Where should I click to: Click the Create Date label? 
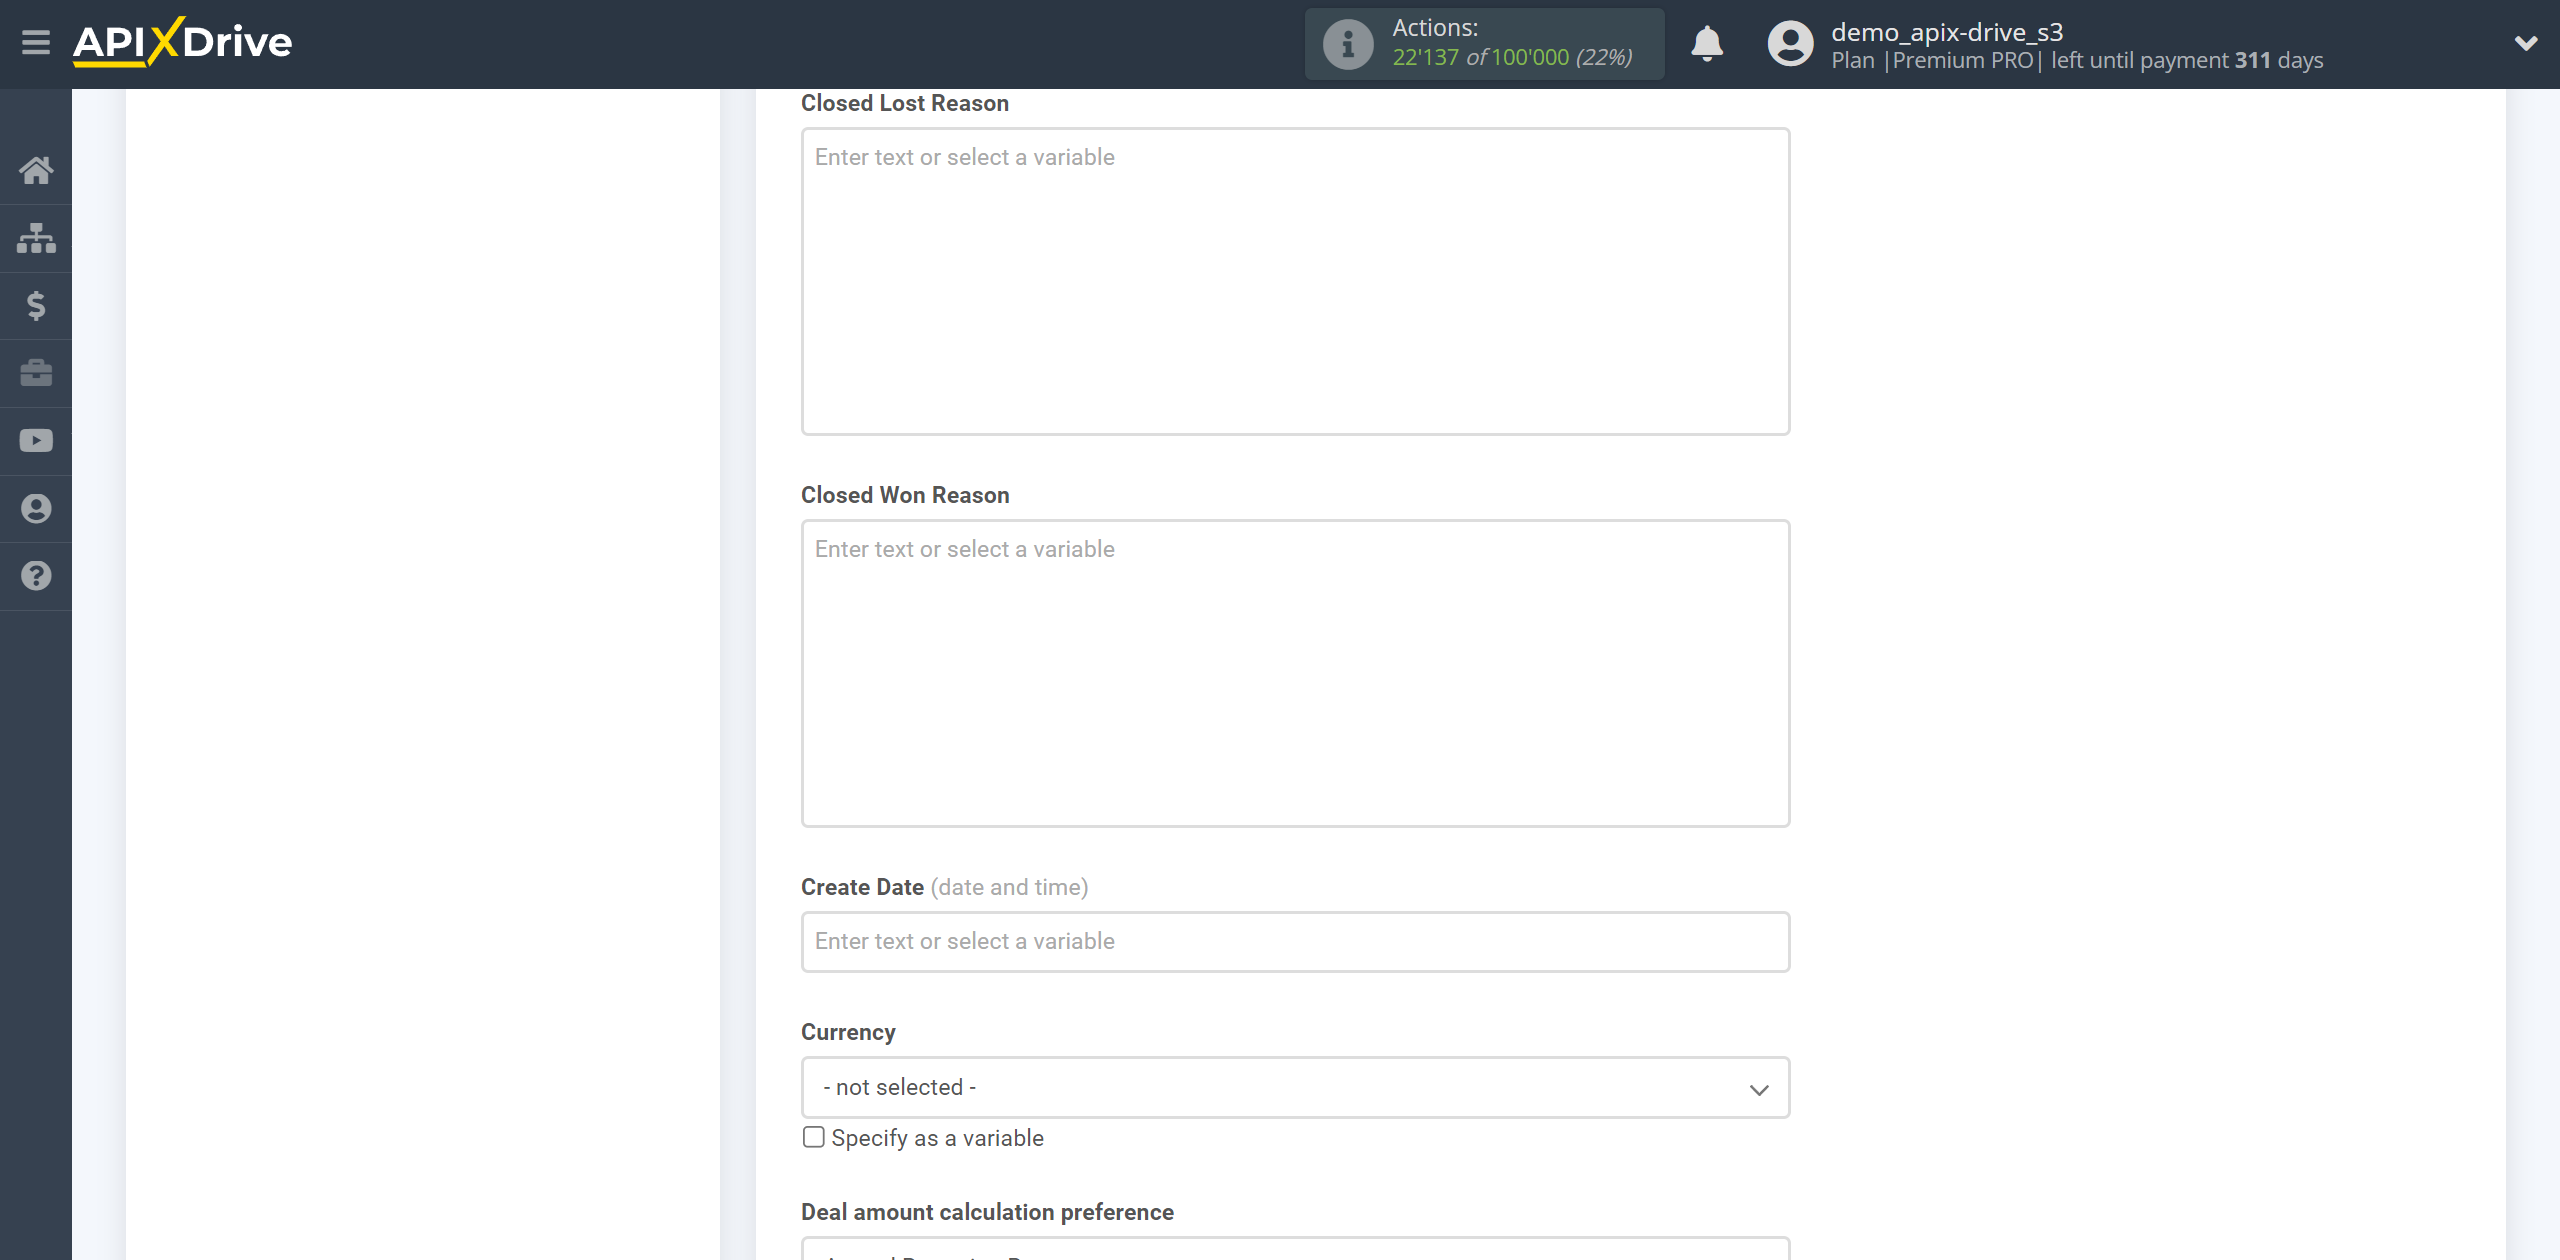[862, 887]
